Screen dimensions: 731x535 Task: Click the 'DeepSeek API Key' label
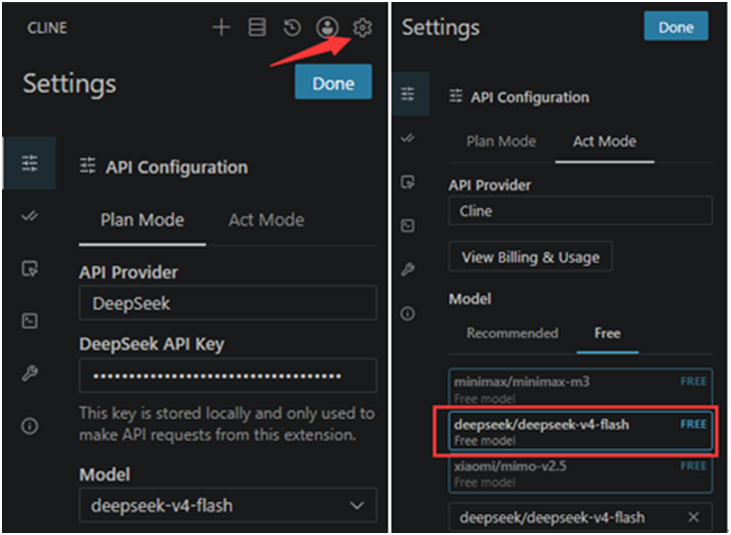pos(152,344)
